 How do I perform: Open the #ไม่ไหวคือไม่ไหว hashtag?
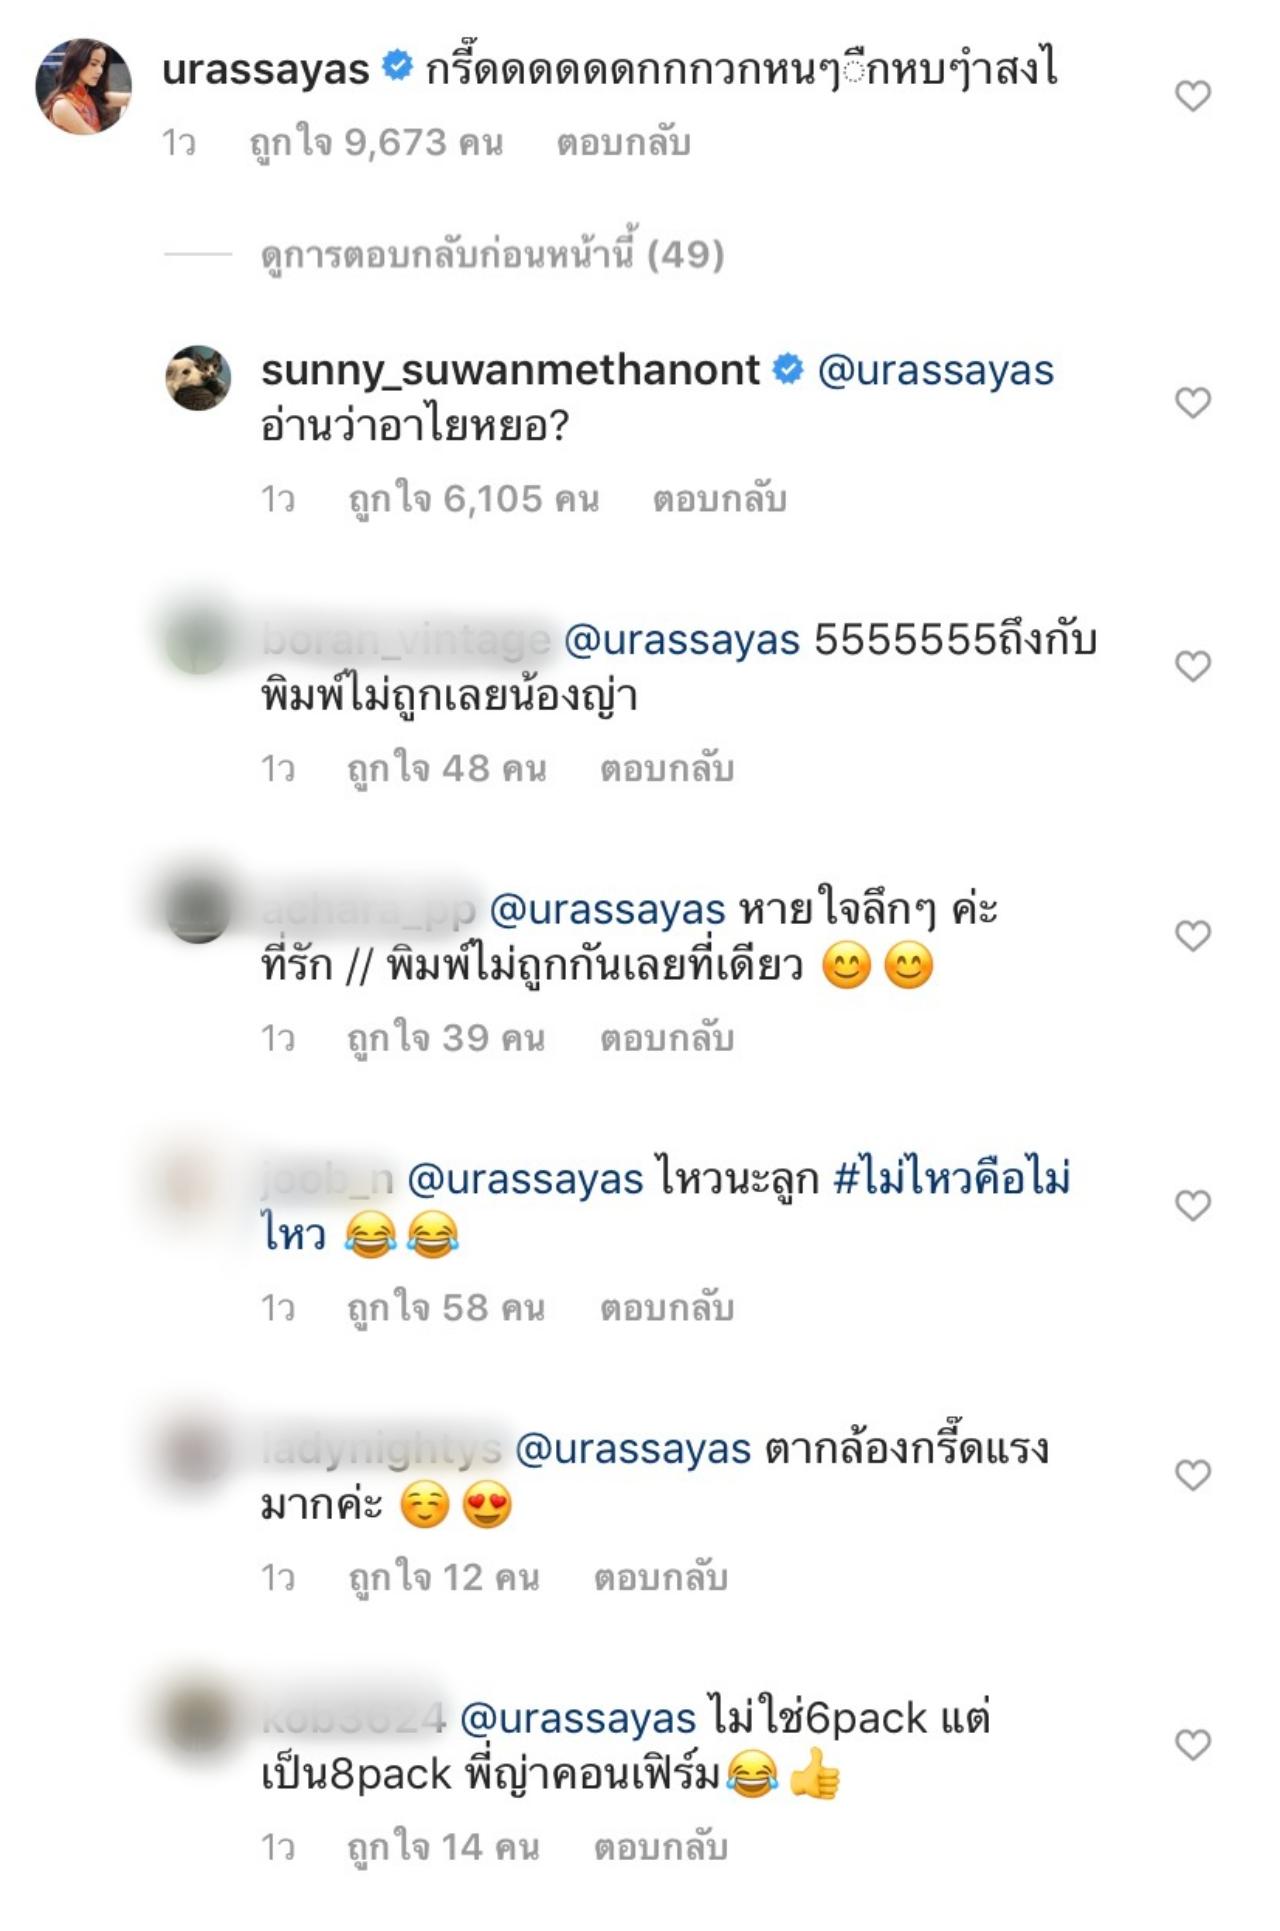(x=665, y=1207)
